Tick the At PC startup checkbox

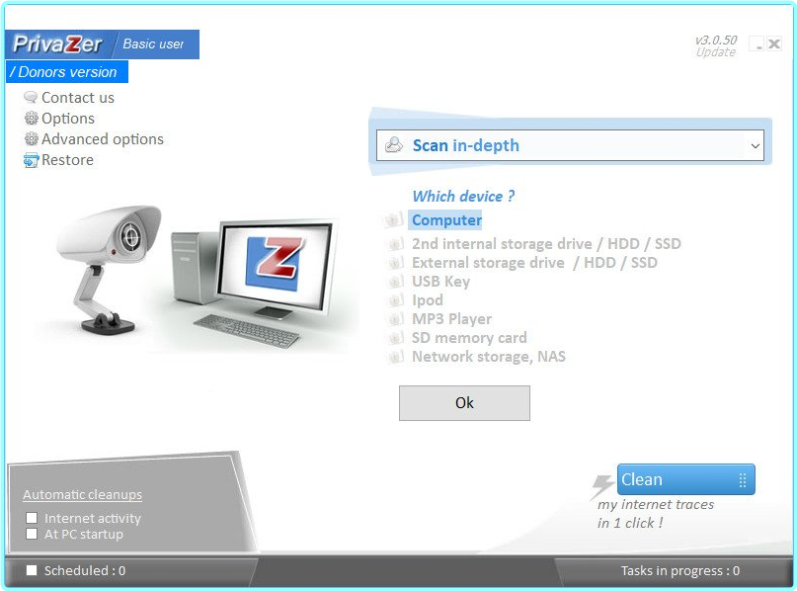click(x=32, y=534)
